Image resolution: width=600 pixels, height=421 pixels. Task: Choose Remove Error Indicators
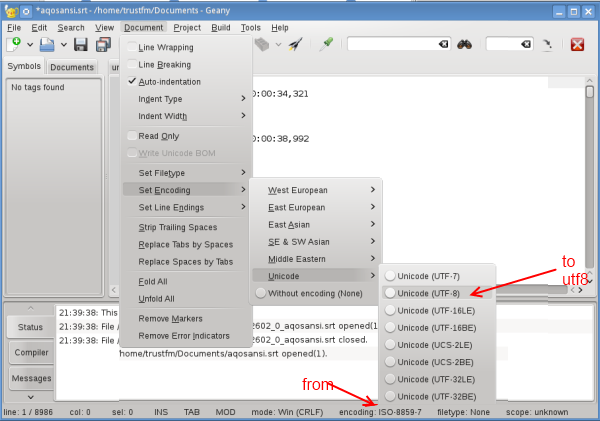186,336
